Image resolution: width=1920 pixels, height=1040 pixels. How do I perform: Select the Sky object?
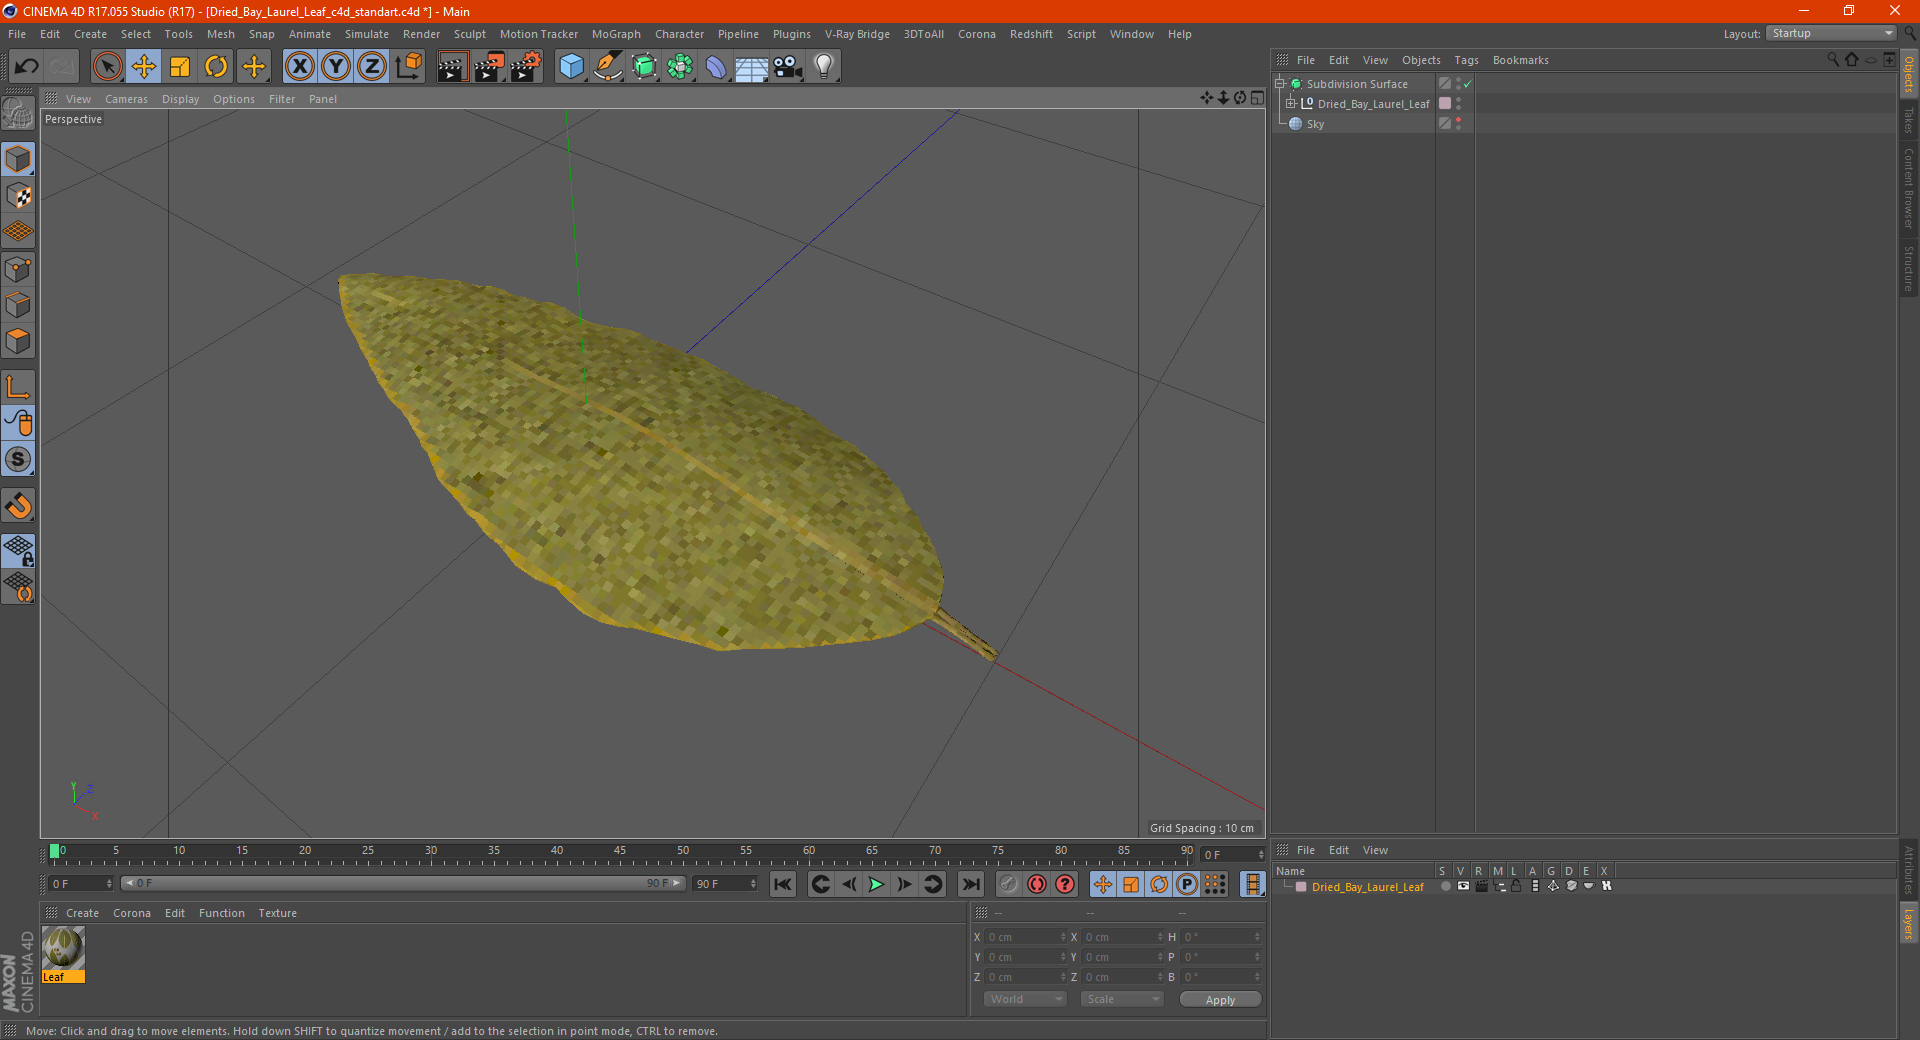[1315, 124]
